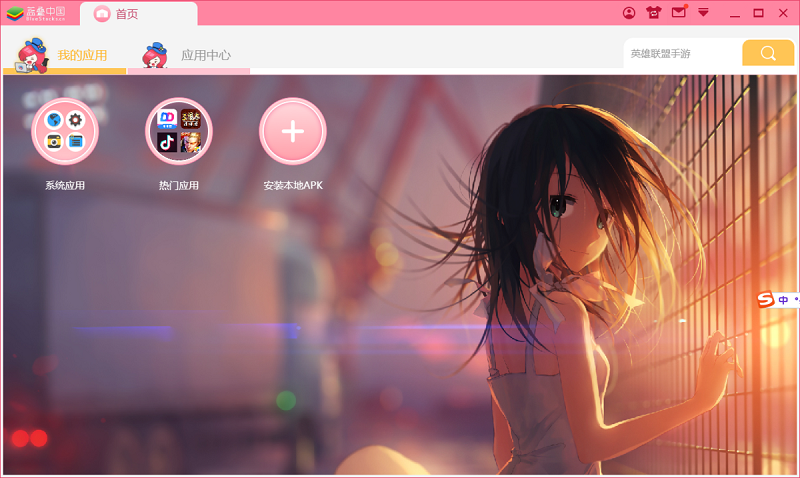Open the mail messages icon

coord(679,12)
